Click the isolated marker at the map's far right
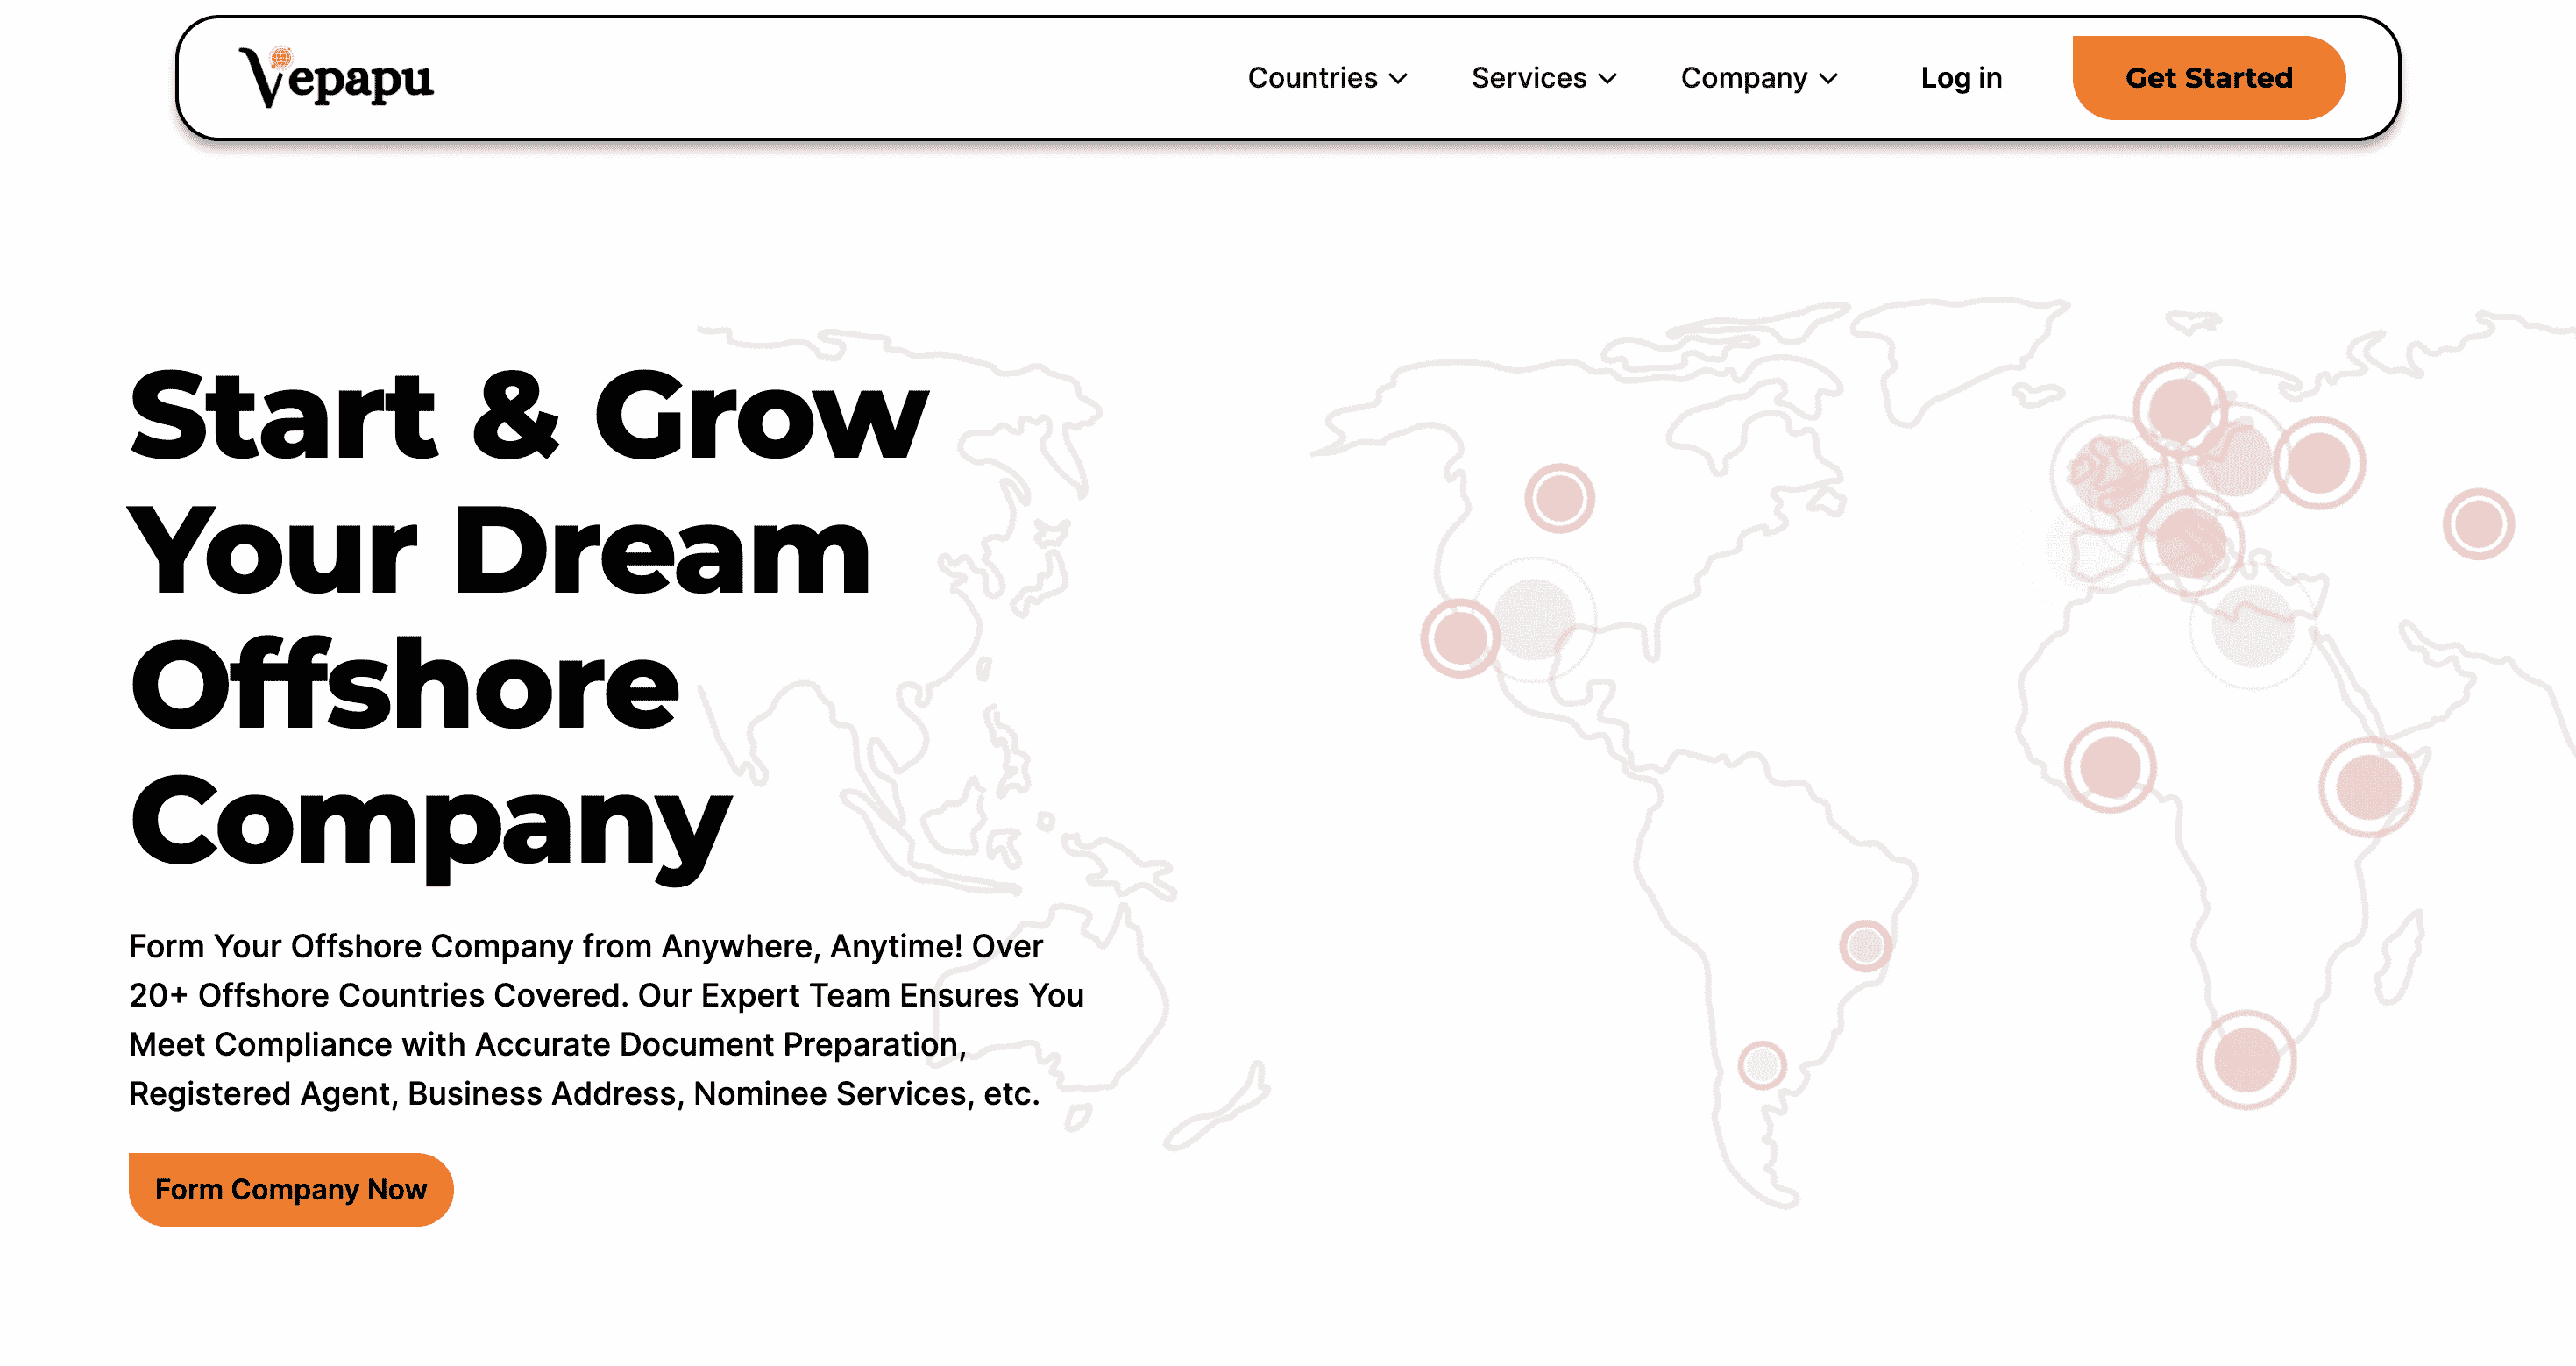 click(x=2478, y=523)
